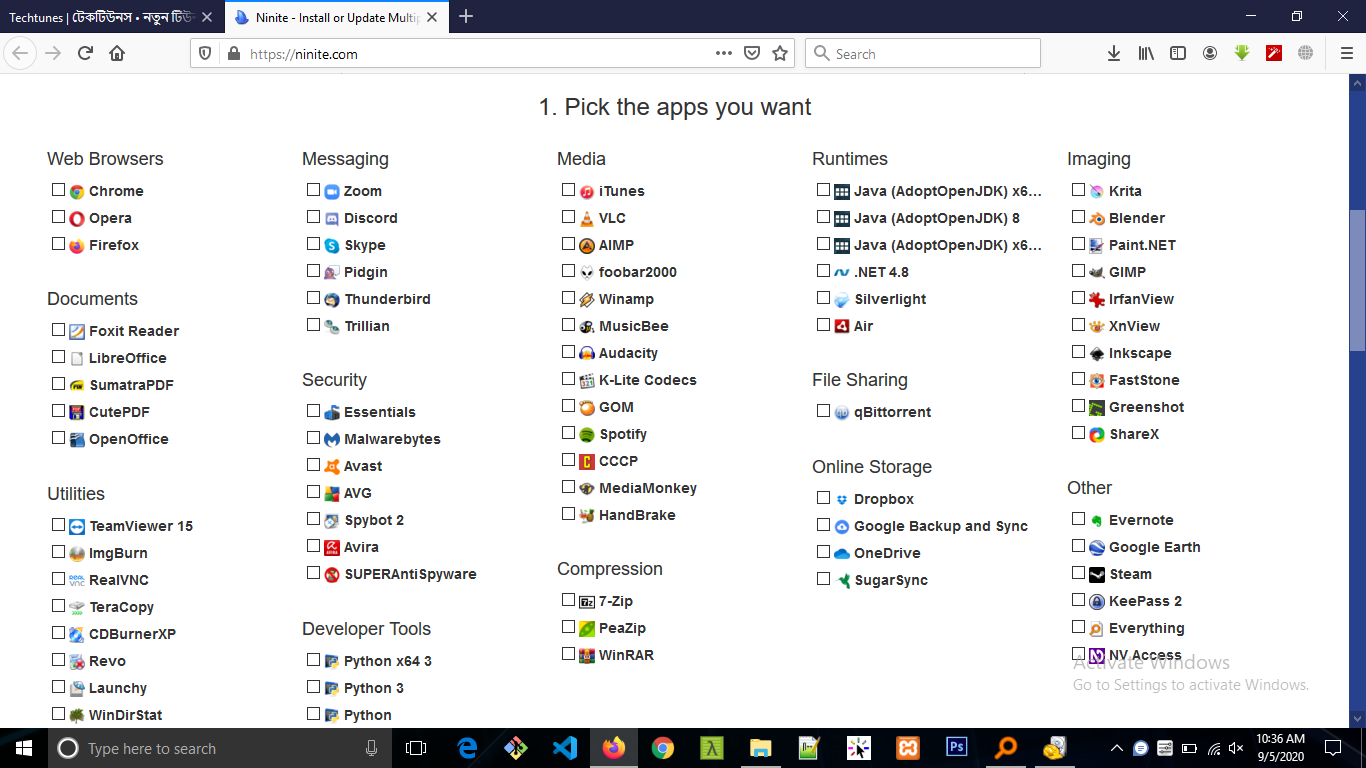Open the Firefox downloads icon
The height and width of the screenshot is (768, 1366).
click(1113, 54)
